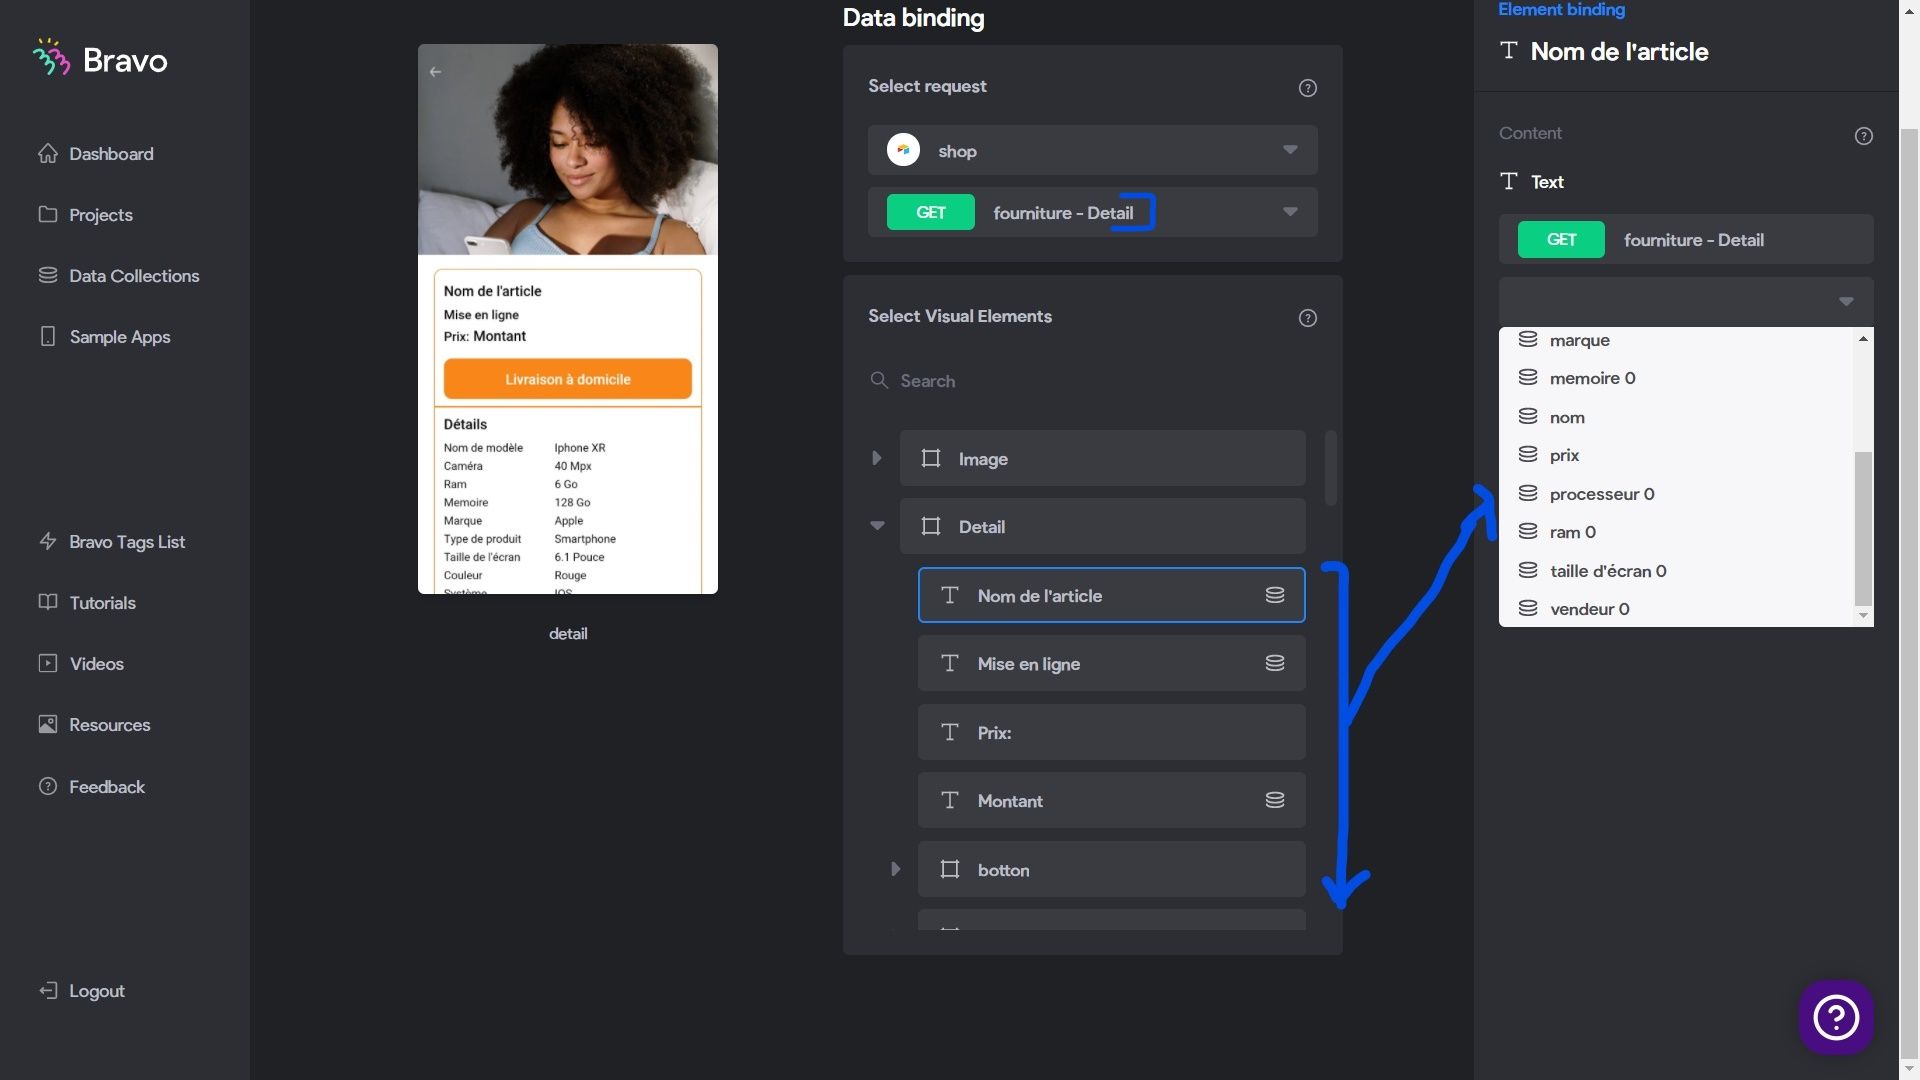Screen dimensions: 1920x1080
Task: Open Resources page
Action: (94, 725)
